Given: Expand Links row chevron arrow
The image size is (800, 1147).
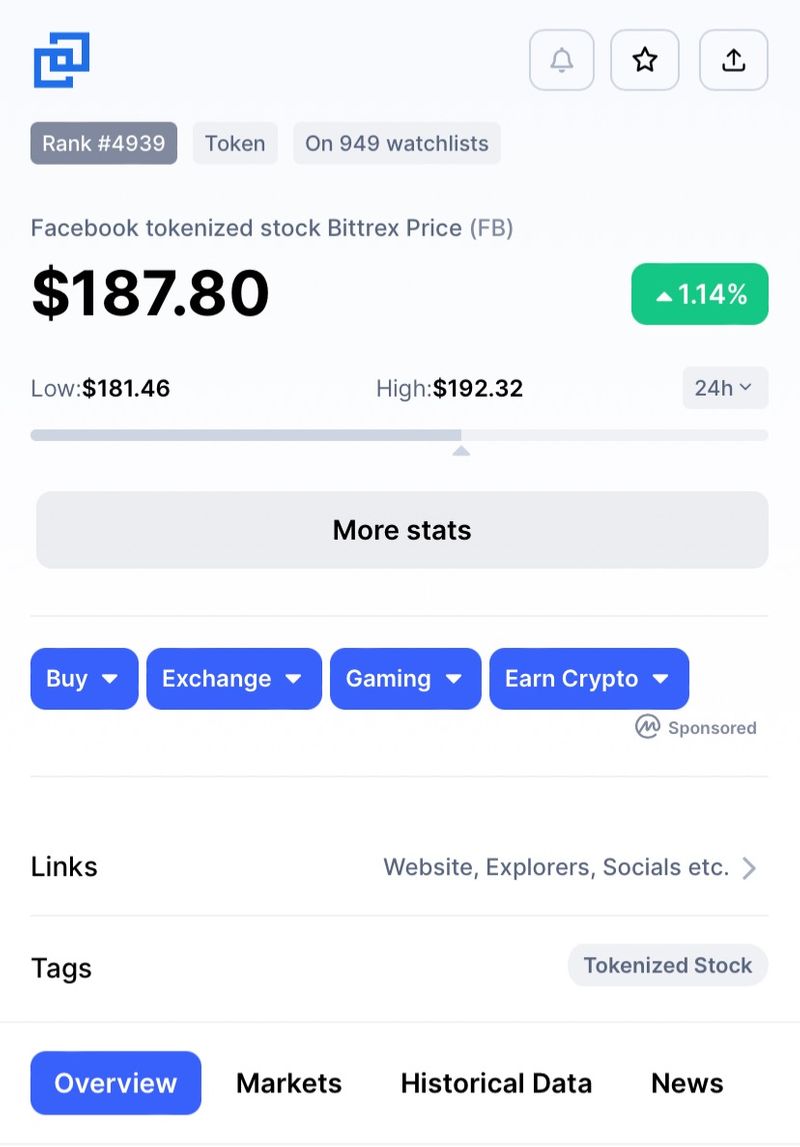Looking at the screenshot, I should 749,868.
